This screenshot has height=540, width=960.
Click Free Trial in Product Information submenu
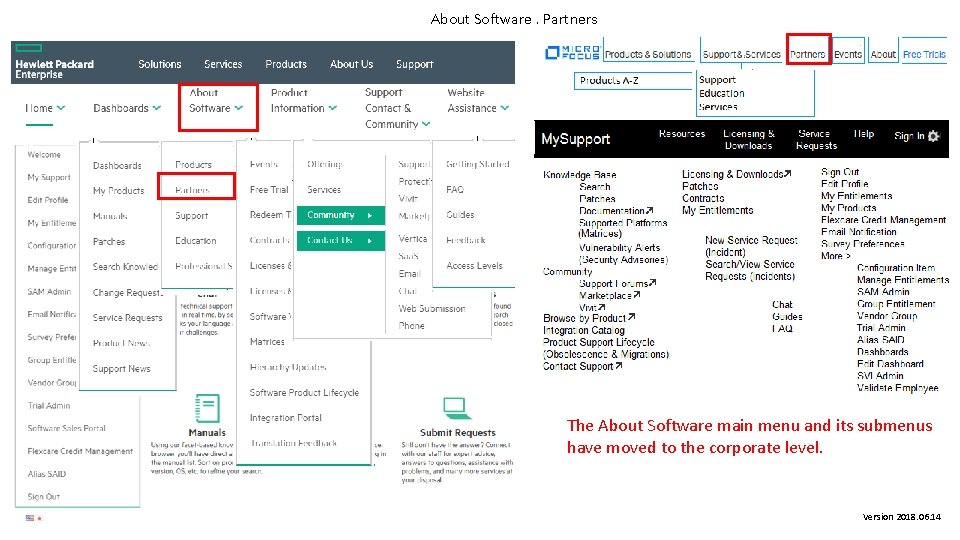(269, 190)
